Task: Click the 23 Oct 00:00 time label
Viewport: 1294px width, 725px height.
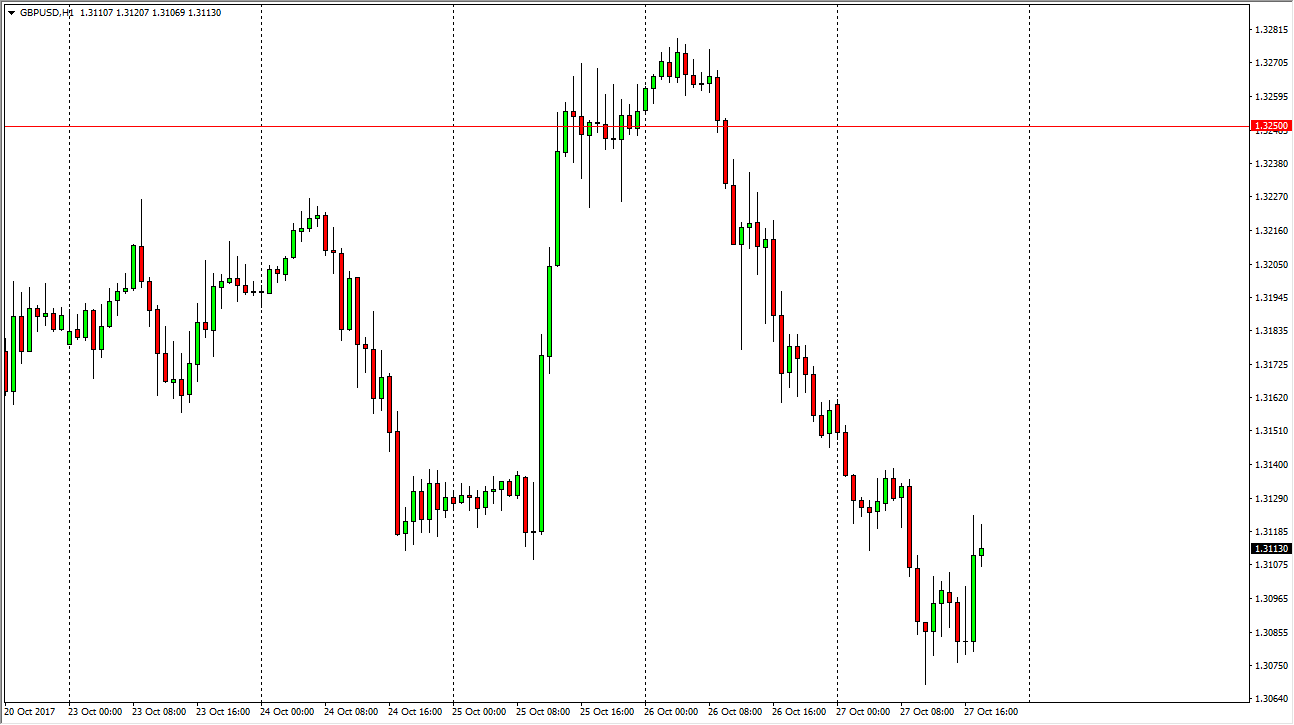Action: [x=96, y=712]
